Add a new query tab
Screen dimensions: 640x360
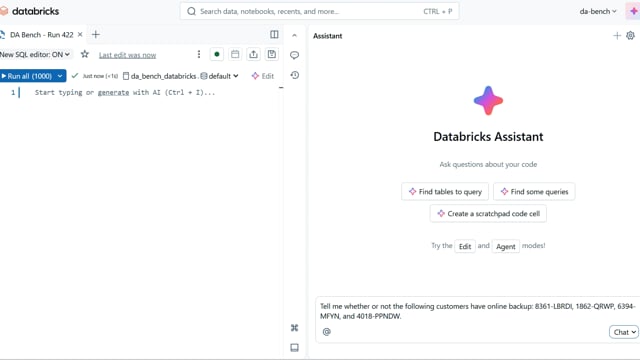click(x=96, y=35)
